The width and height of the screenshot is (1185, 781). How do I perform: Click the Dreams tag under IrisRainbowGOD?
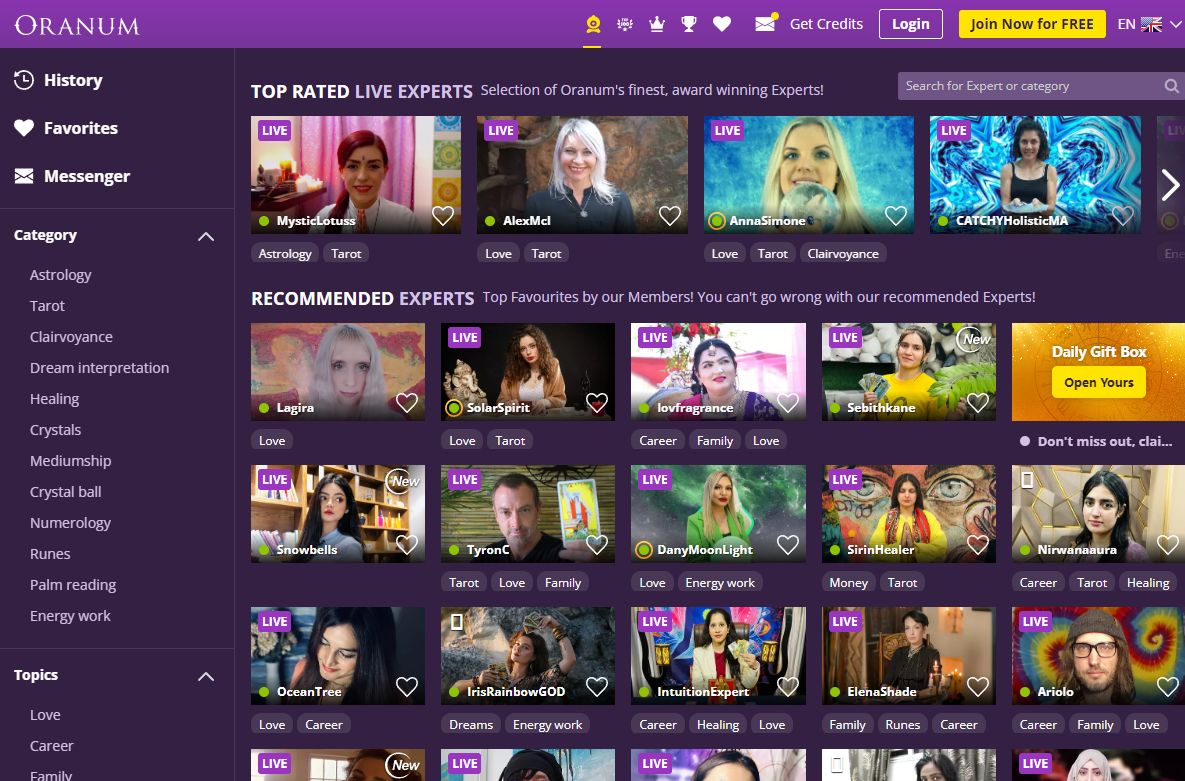(x=471, y=725)
